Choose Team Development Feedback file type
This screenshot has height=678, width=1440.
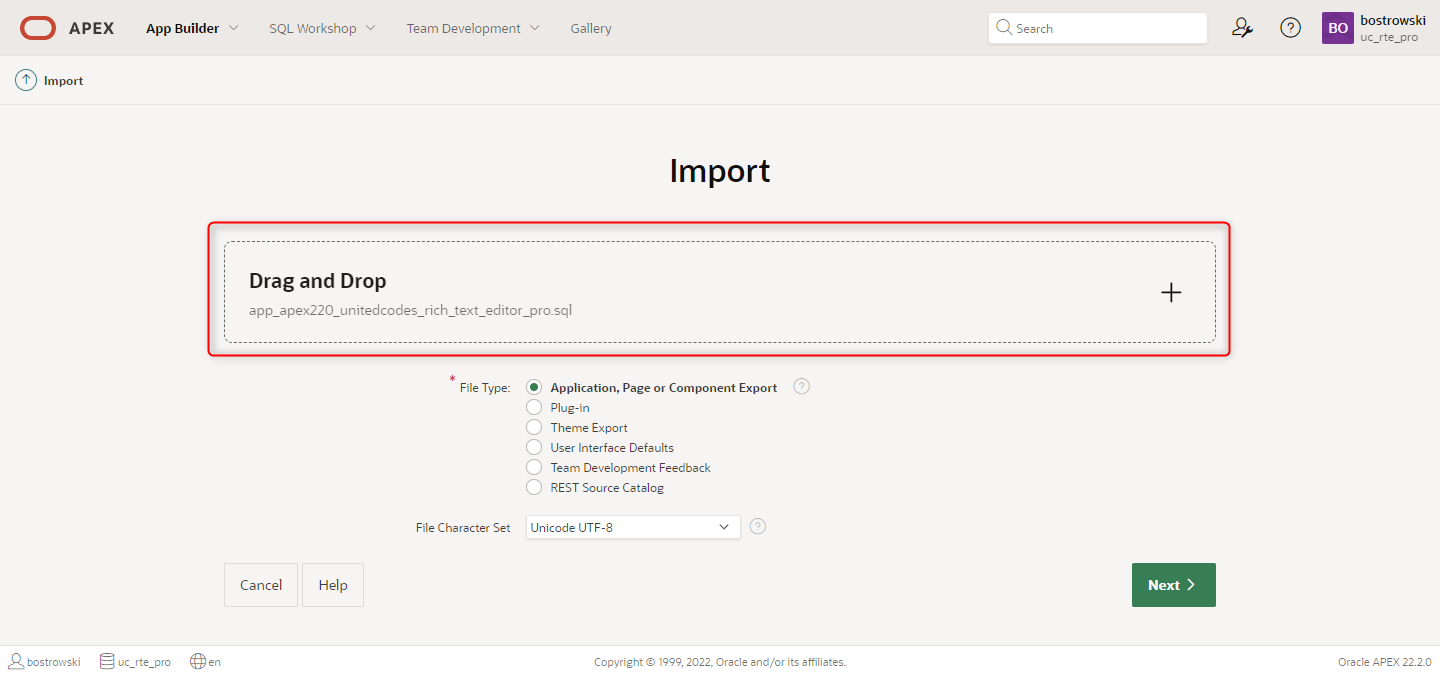534,467
